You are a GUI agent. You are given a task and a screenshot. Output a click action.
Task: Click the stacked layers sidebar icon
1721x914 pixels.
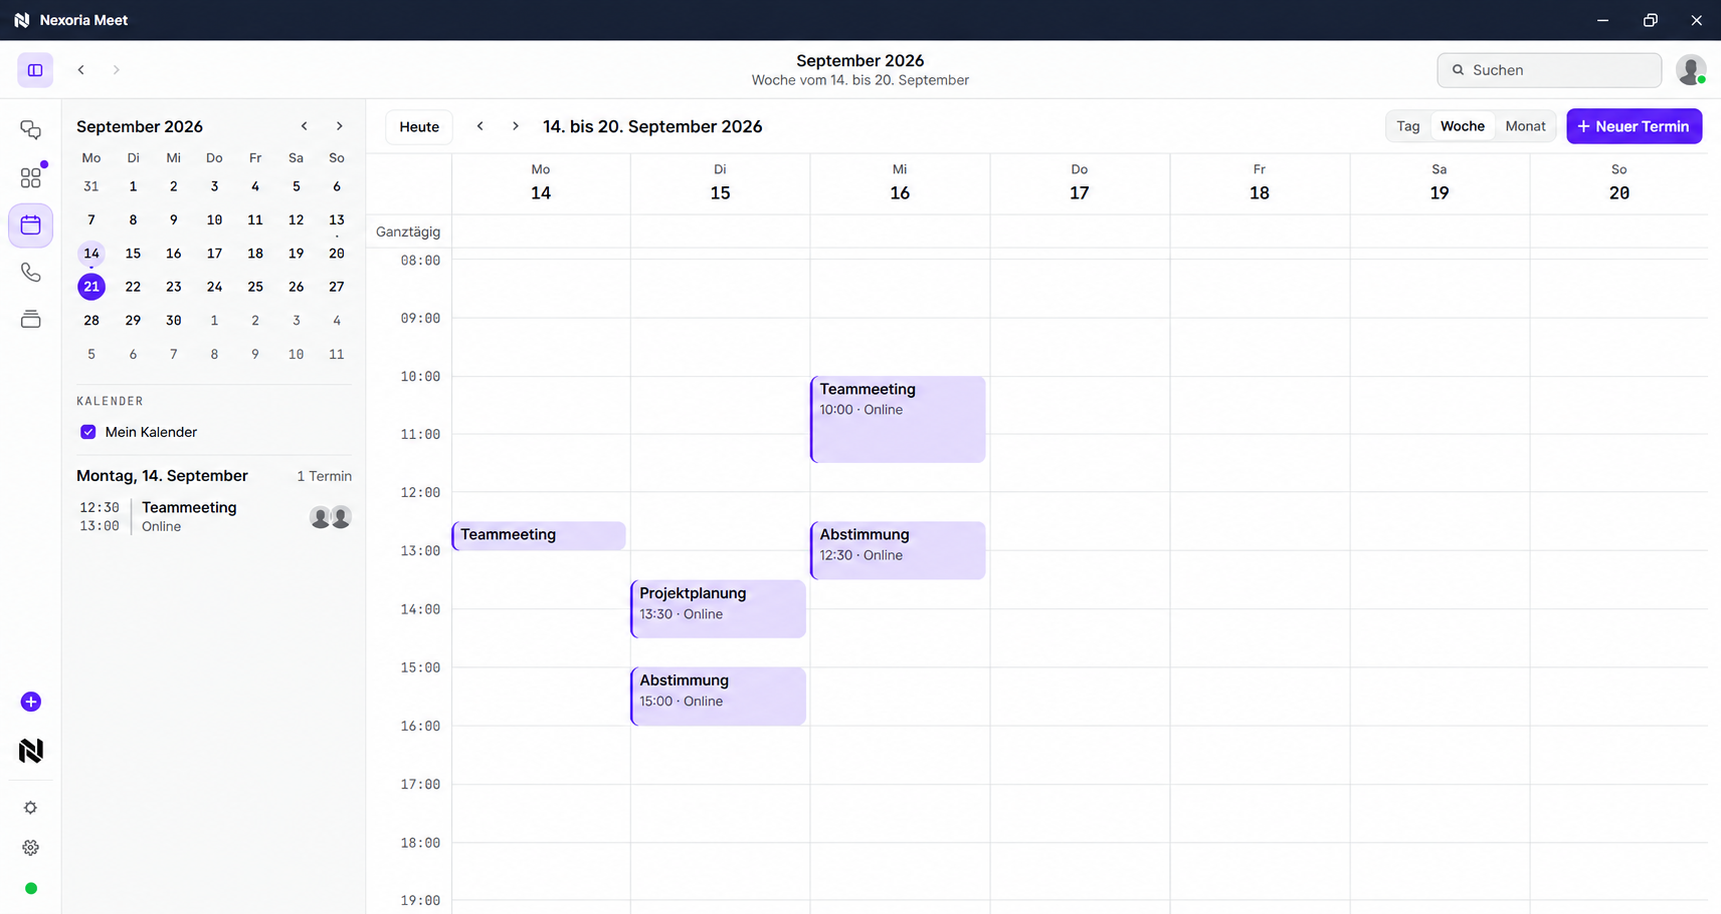pyautogui.click(x=31, y=319)
